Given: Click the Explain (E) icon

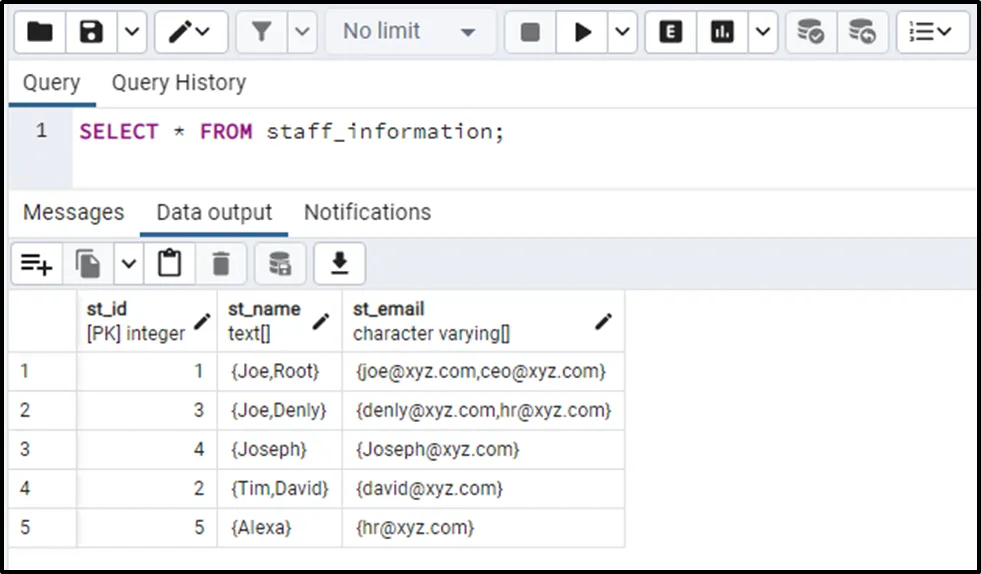Looking at the screenshot, I should (x=671, y=32).
